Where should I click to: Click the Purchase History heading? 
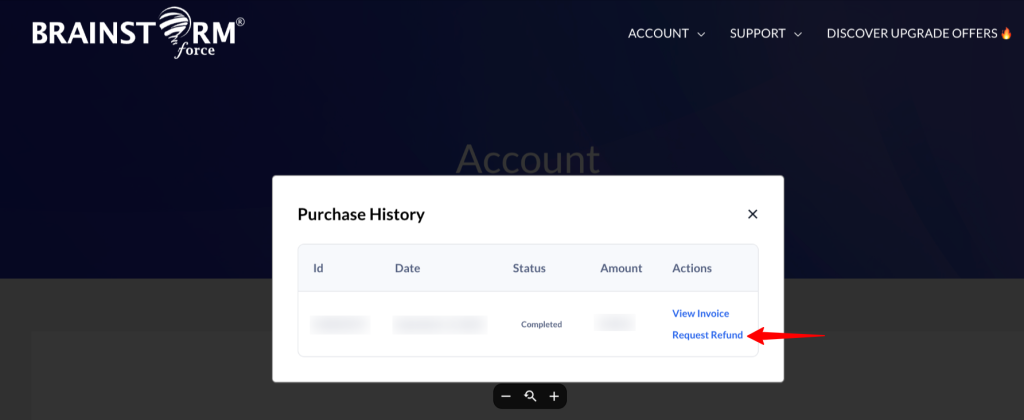tap(361, 214)
